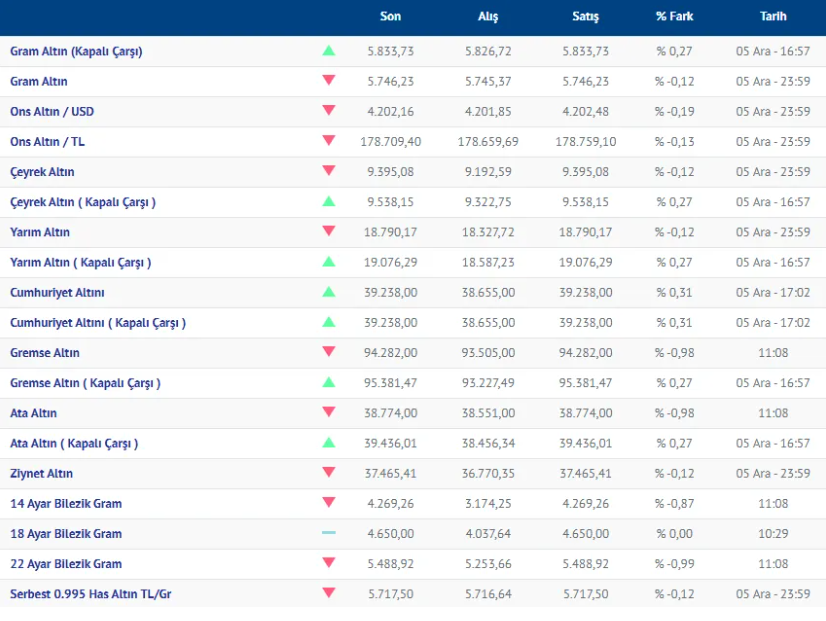Click the green up arrow for Yarım Altın ( Kapalı Çarşı )
826x621 pixels.
[328, 262]
